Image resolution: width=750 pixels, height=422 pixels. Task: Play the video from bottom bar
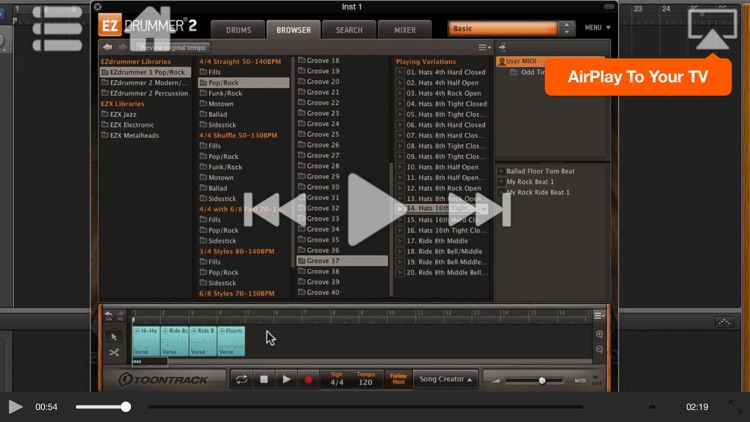[15, 407]
